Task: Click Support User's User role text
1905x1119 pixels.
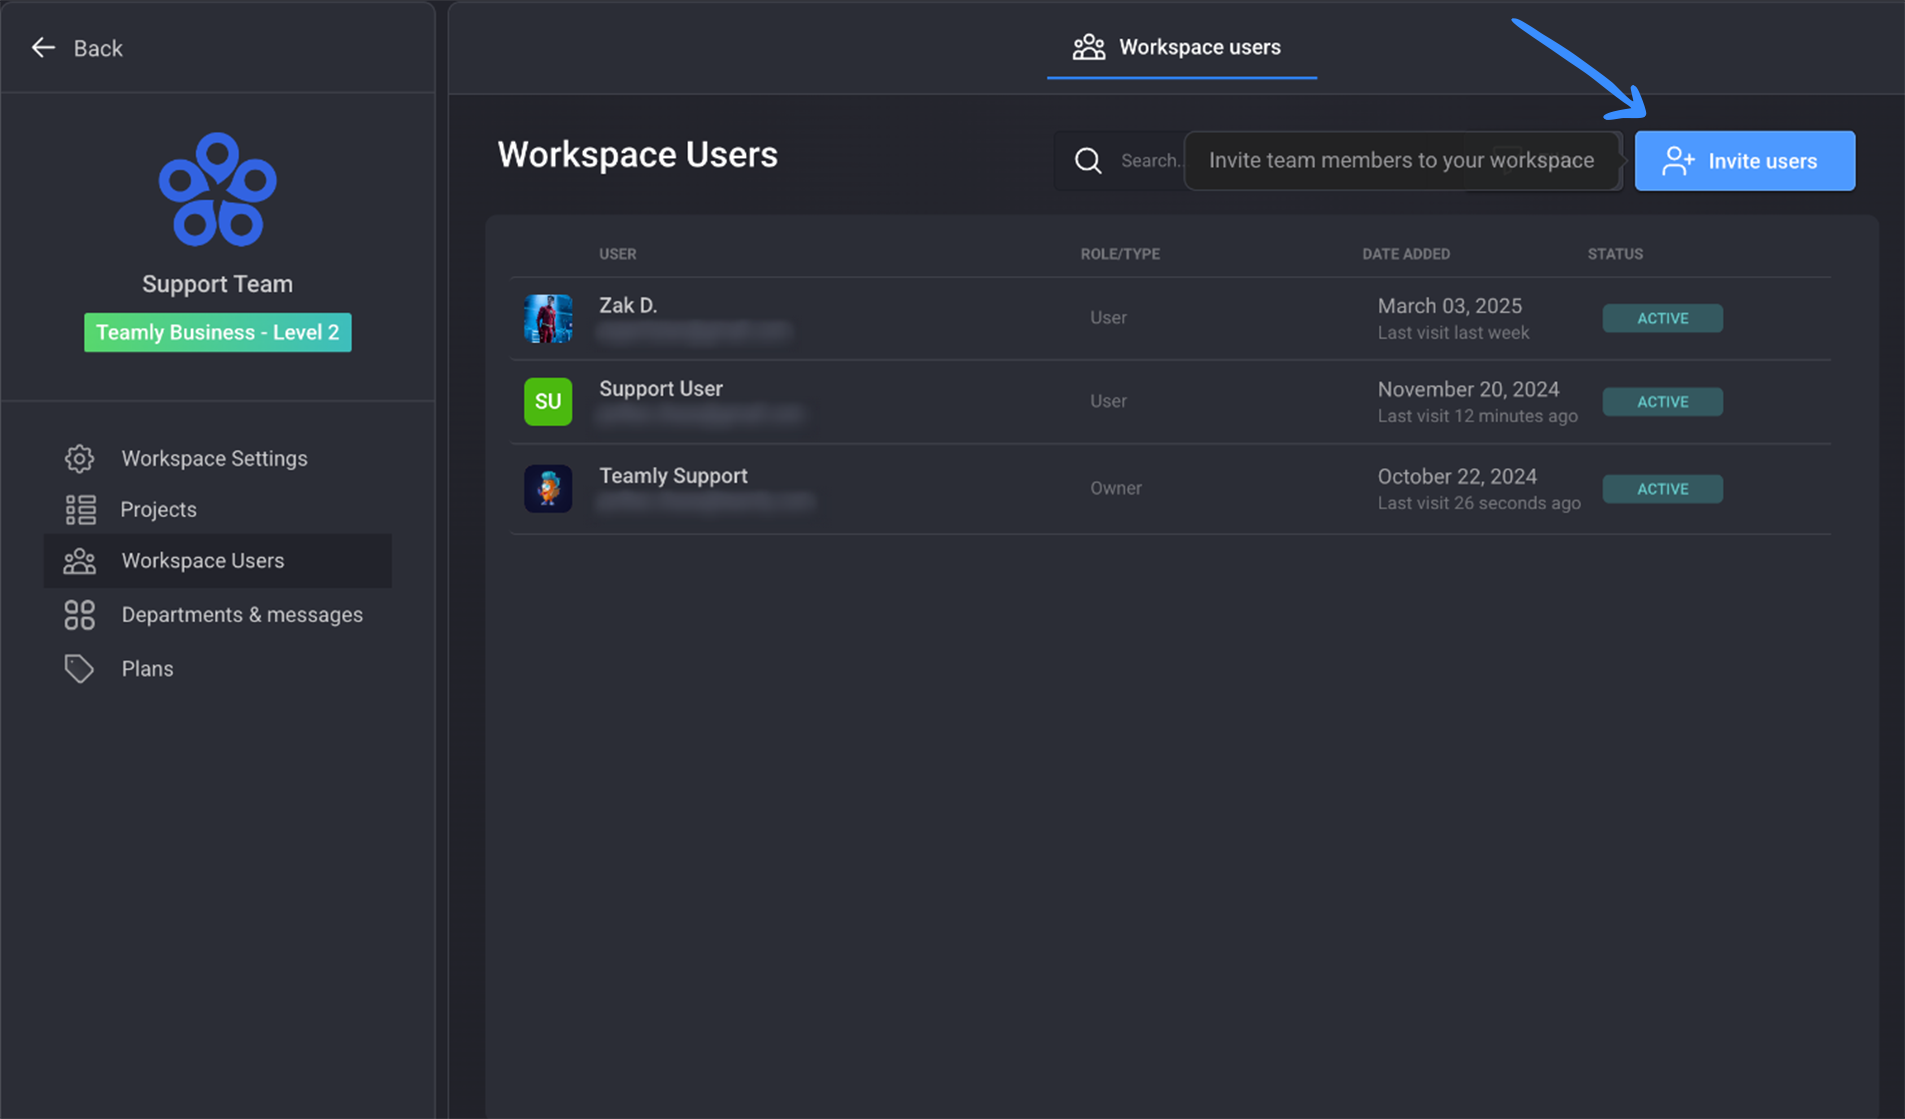Action: coord(1108,400)
